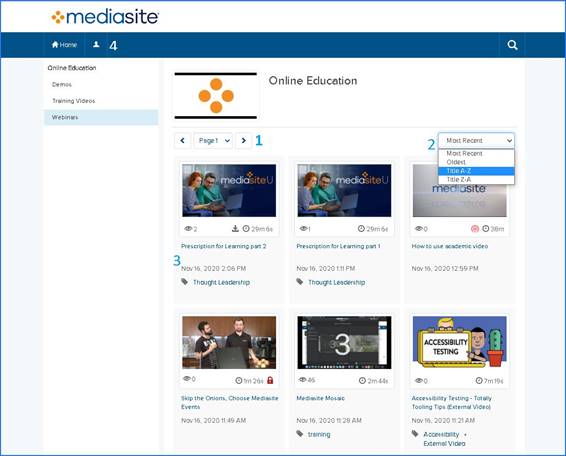Click the training tag link

(x=319, y=434)
